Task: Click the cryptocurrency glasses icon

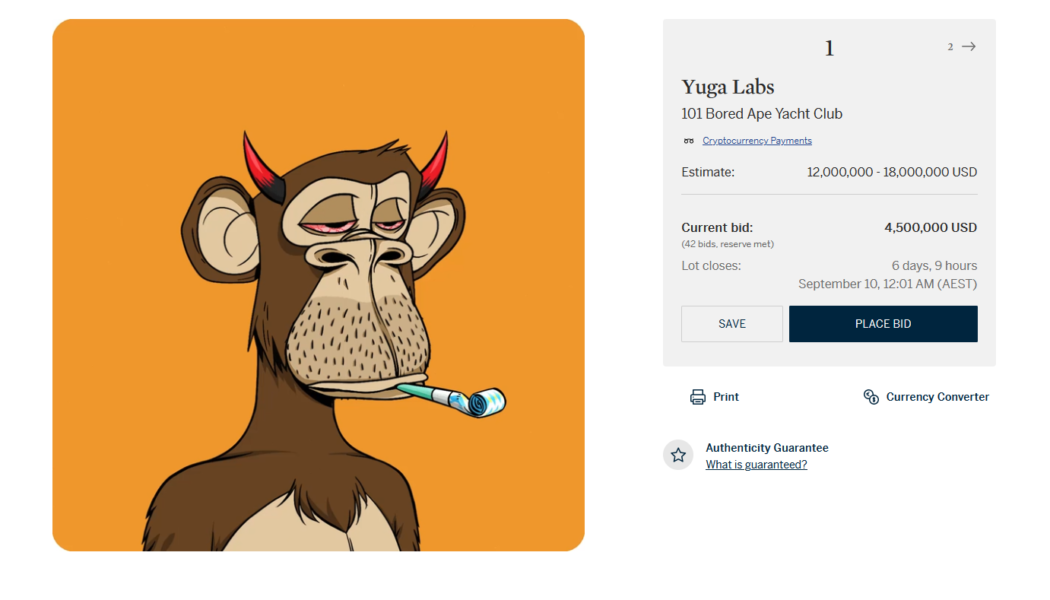Action: point(688,141)
